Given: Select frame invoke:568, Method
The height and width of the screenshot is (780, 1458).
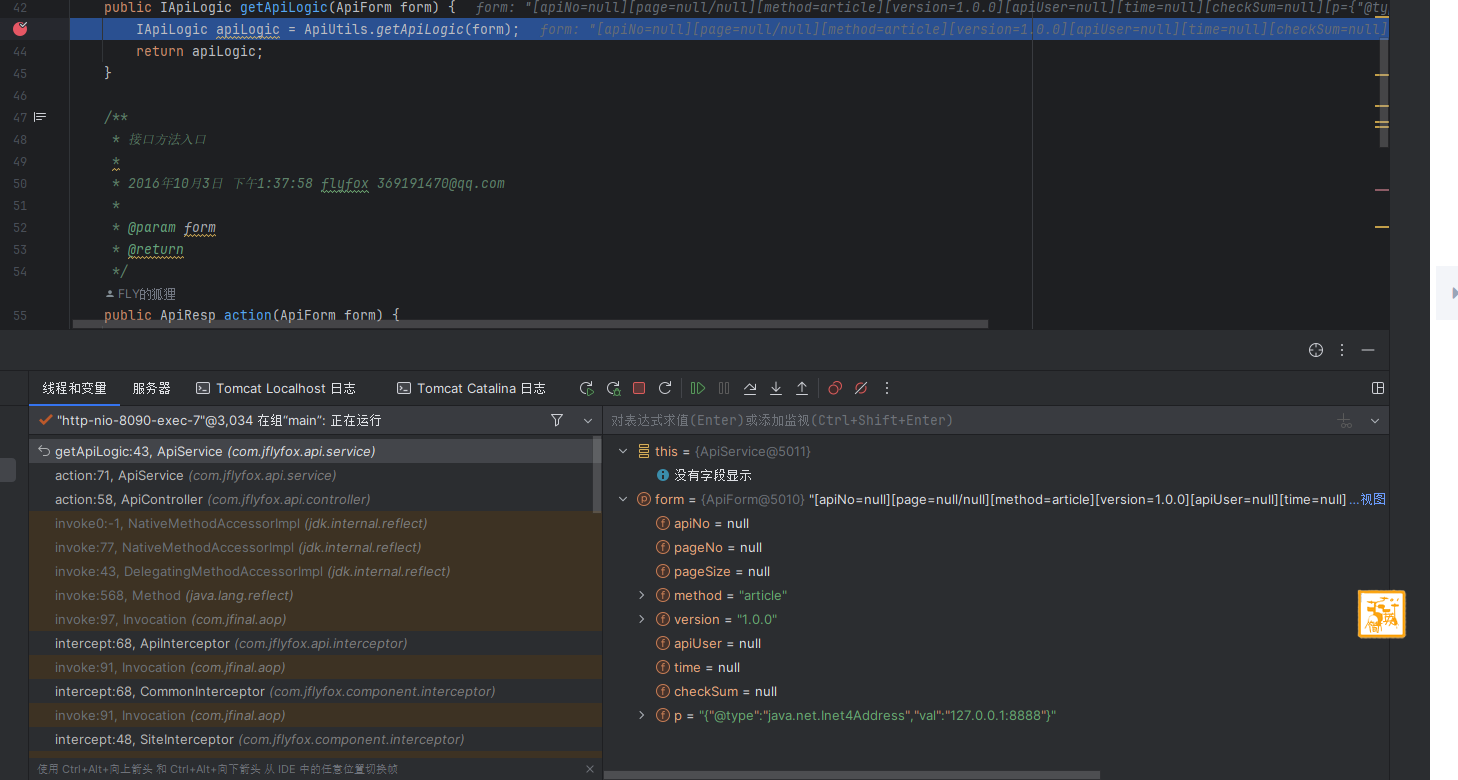Looking at the screenshot, I should point(315,596).
